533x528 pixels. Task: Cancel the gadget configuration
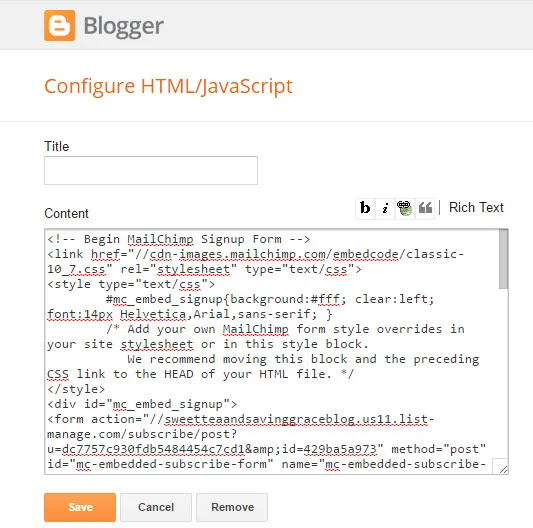(x=156, y=507)
